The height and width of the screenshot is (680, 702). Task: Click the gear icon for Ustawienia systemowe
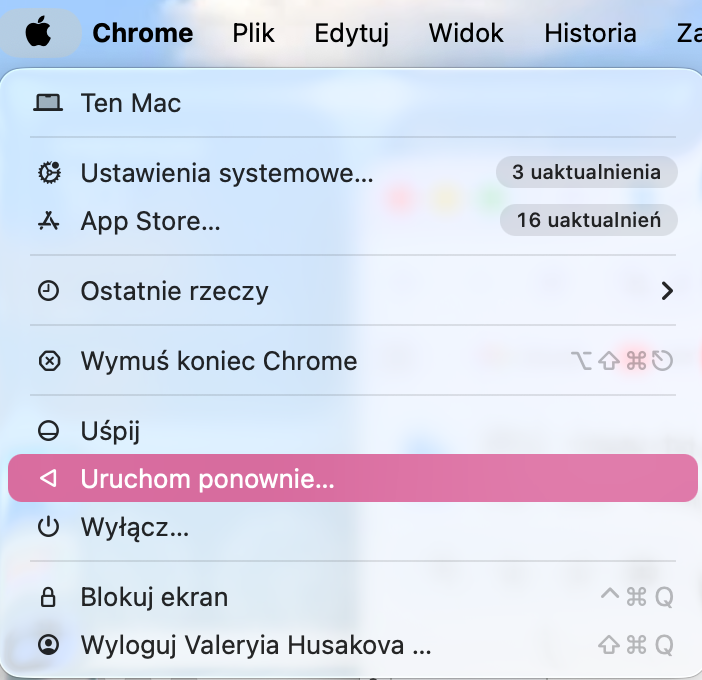tap(49, 173)
